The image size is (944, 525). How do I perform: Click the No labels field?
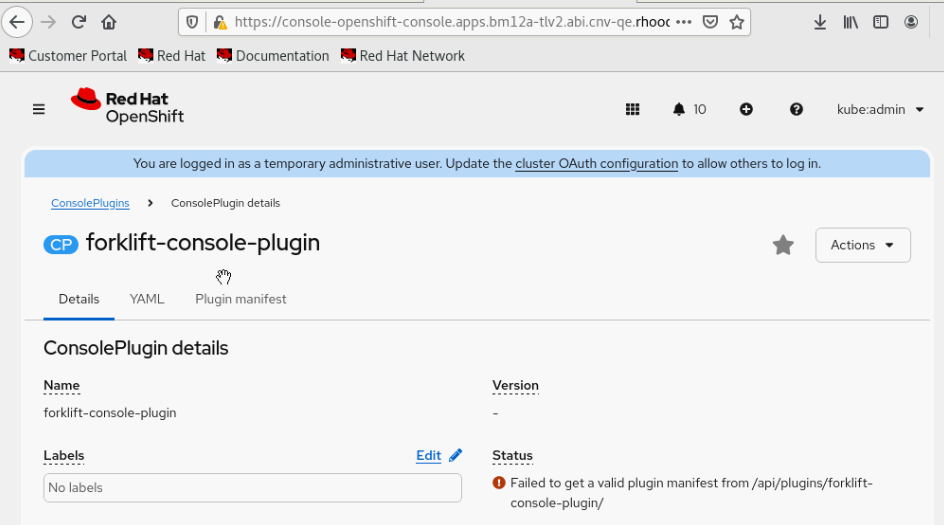point(252,488)
